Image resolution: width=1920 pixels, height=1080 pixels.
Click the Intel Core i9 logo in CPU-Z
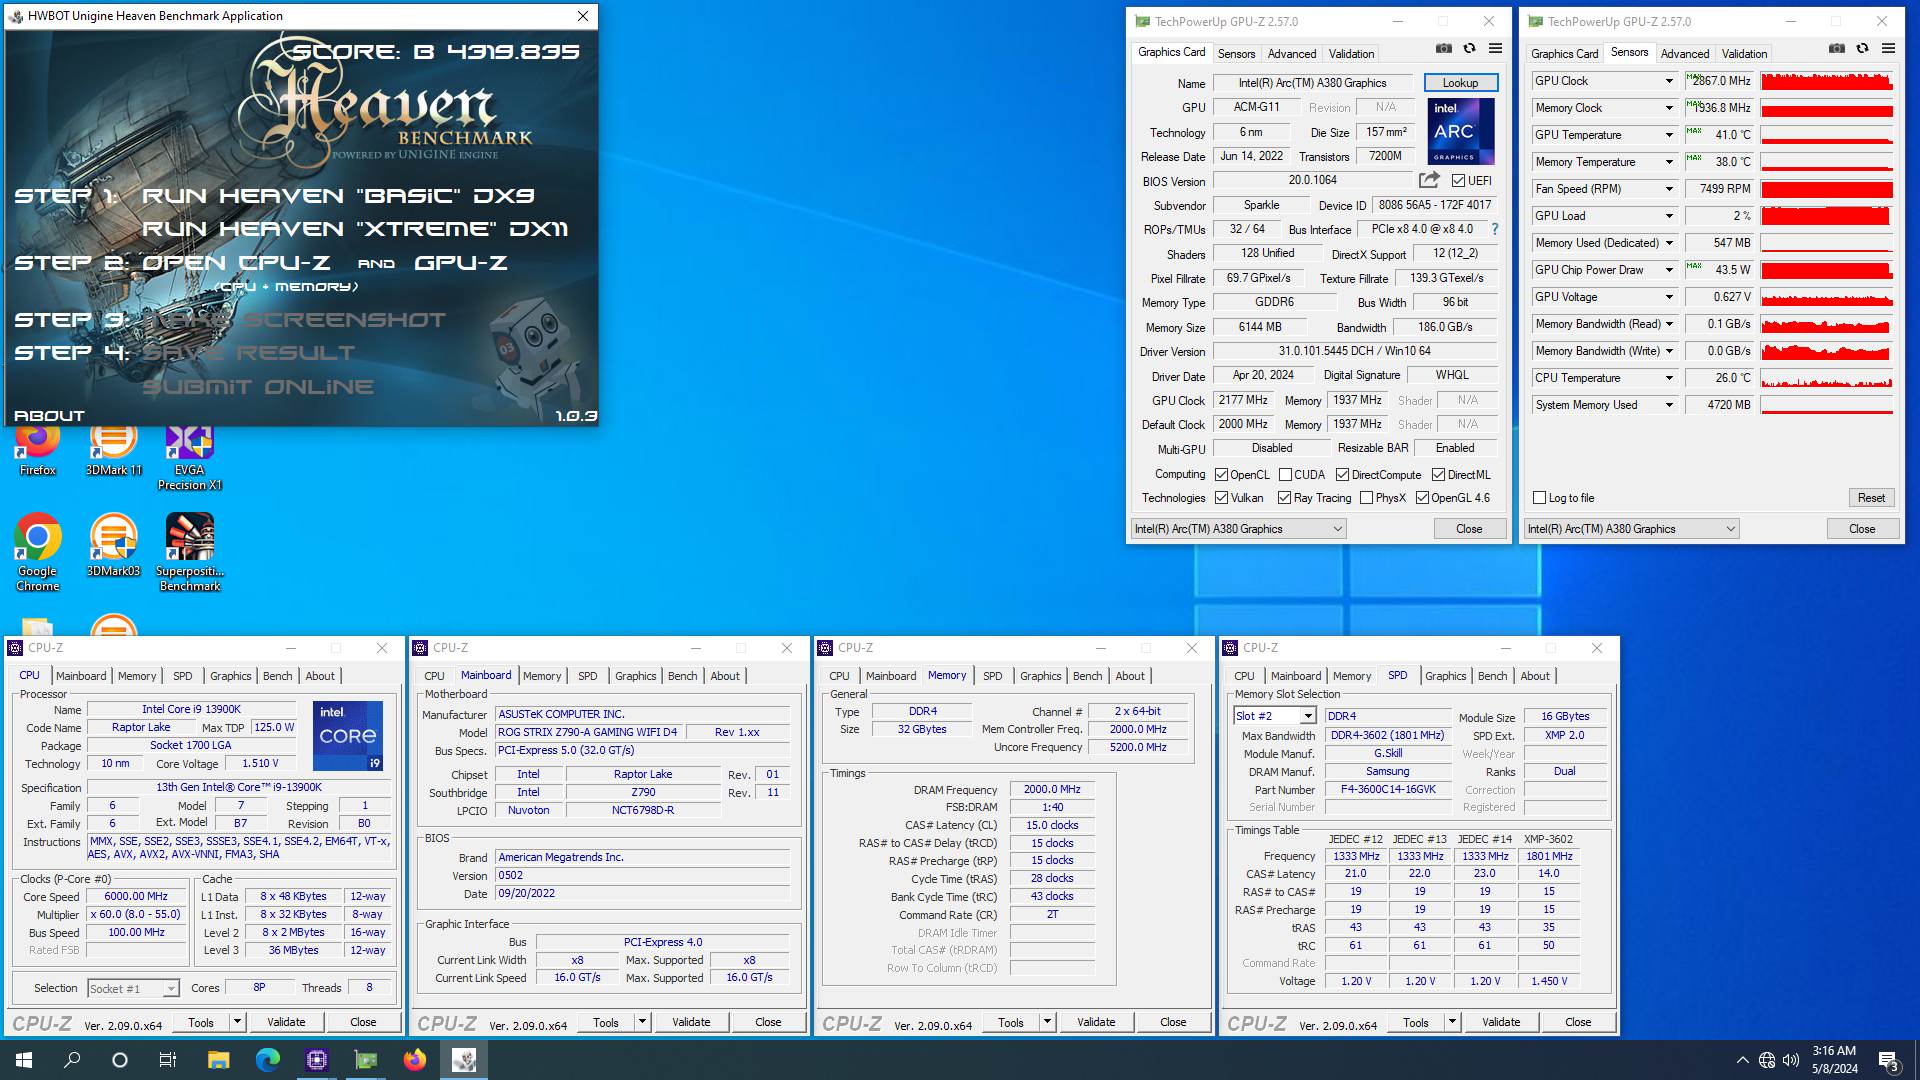tap(348, 736)
